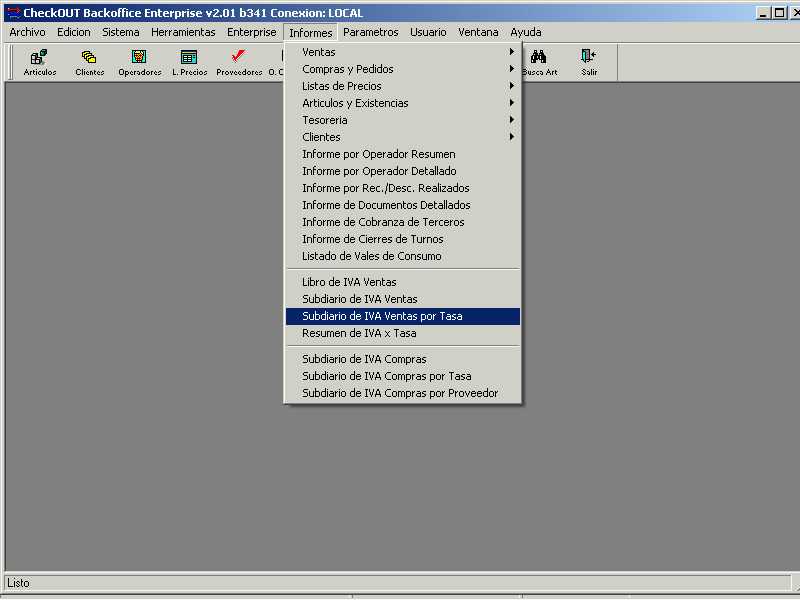
Task: Open the Ventana menu
Action: (478, 32)
